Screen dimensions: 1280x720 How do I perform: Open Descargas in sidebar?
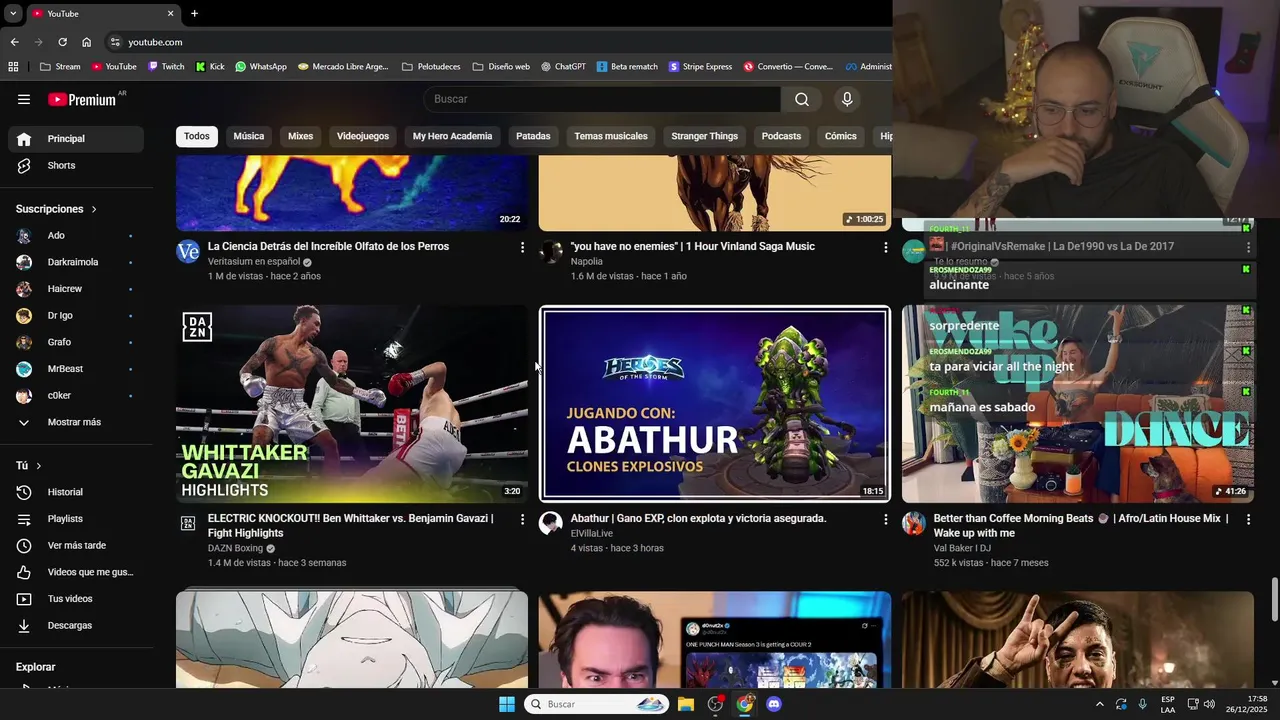click(76, 626)
